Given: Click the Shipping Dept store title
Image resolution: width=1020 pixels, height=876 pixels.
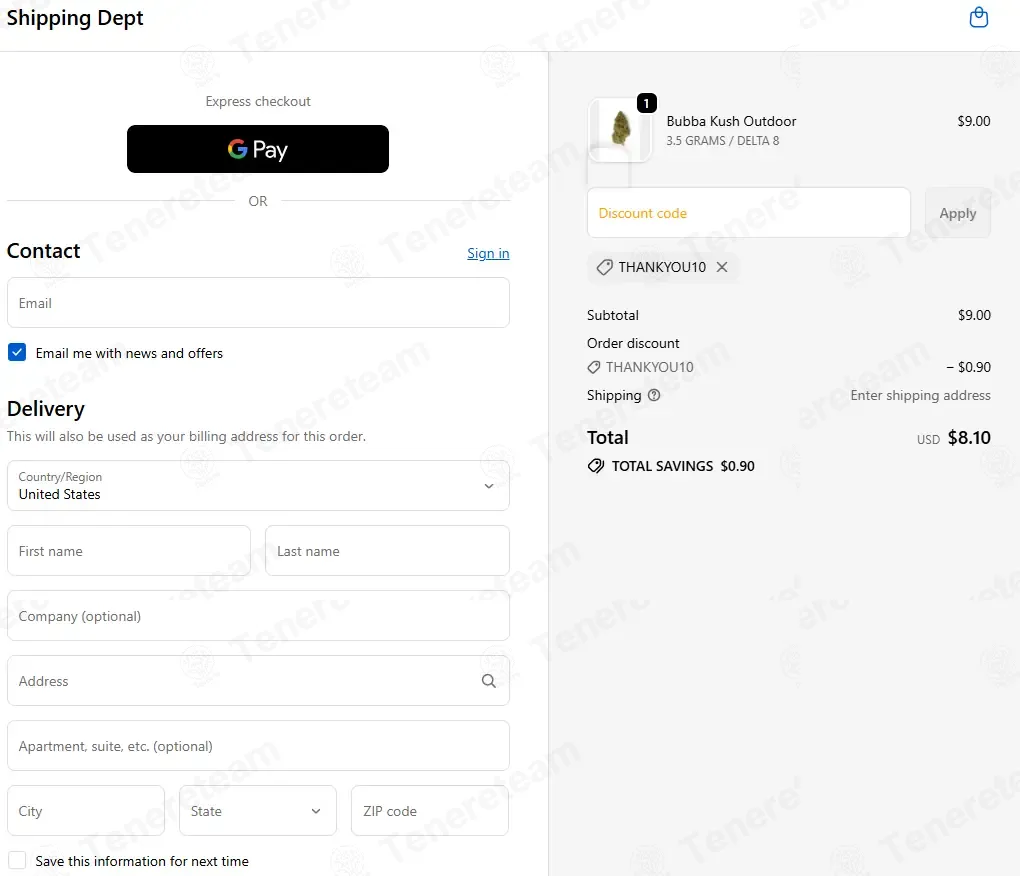Looking at the screenshot, I should tap(75, 18).
